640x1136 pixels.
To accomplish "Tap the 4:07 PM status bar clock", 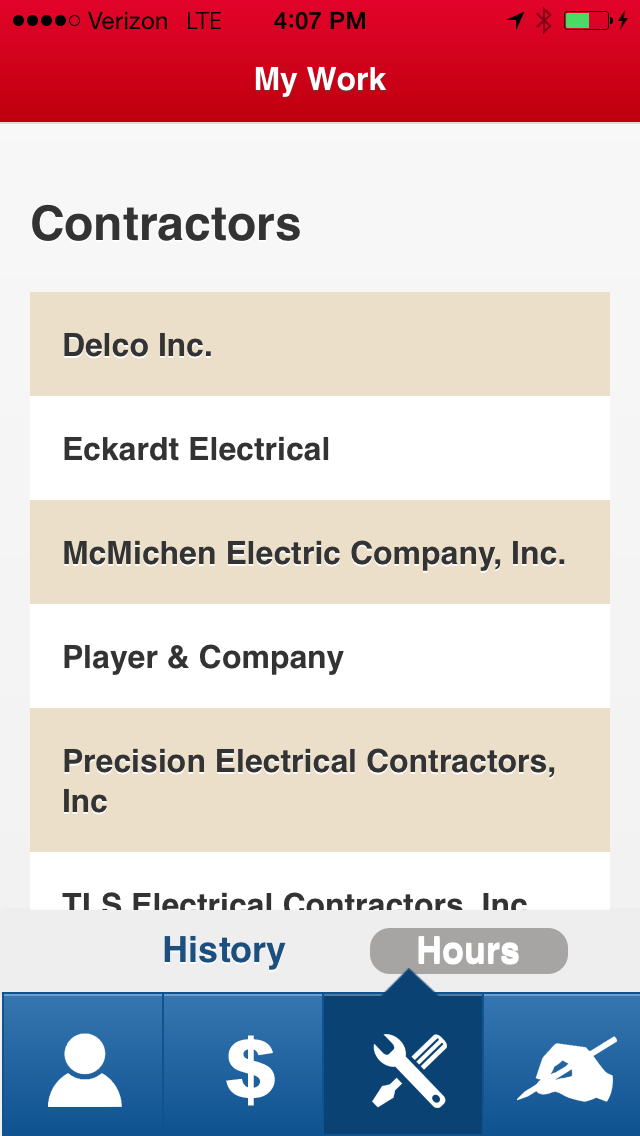I will click(320, 20).
